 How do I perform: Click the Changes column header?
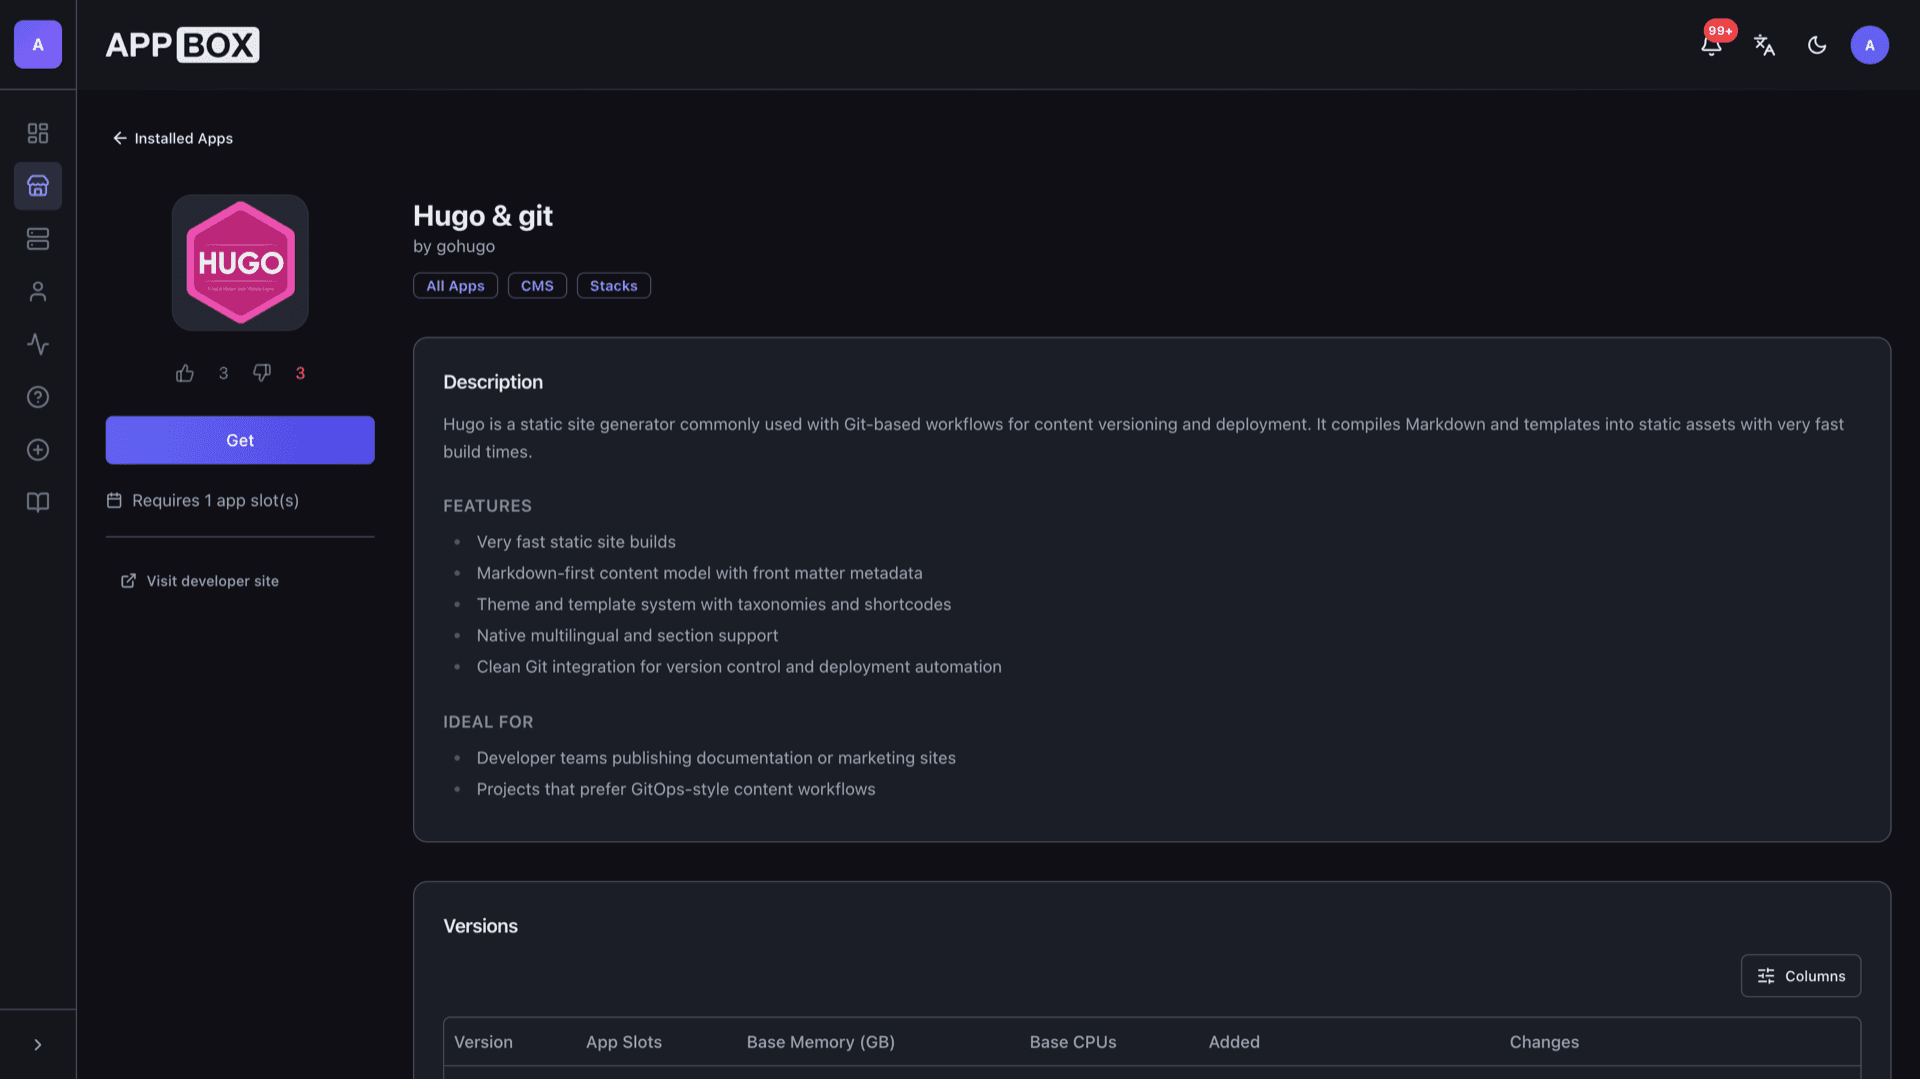click(1544, 1042)
